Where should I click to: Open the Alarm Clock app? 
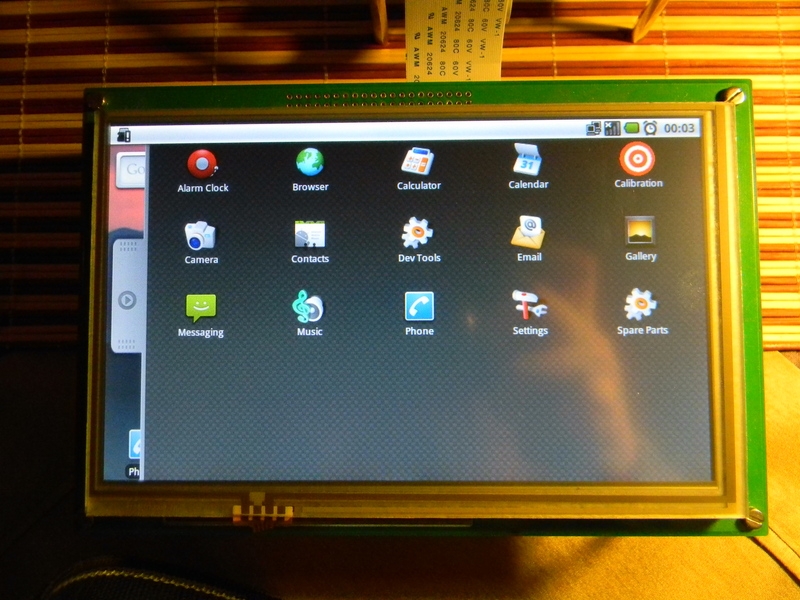tap(203, 171)
